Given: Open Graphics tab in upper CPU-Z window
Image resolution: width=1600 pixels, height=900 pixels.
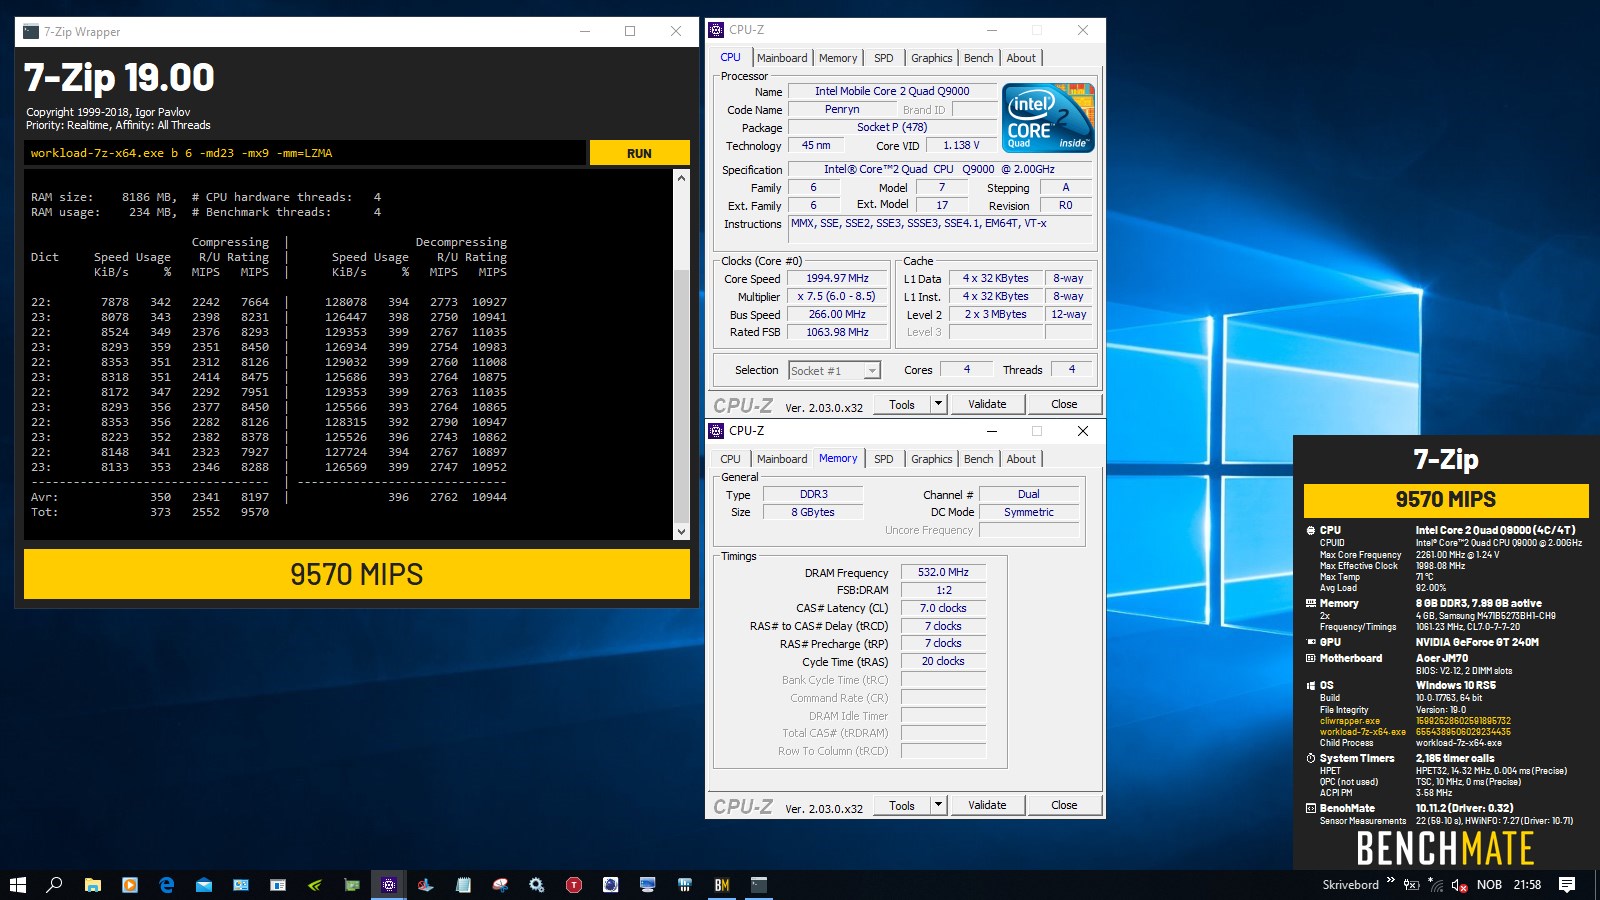Looking at the screenshot, I should click(x=931, y=58).
